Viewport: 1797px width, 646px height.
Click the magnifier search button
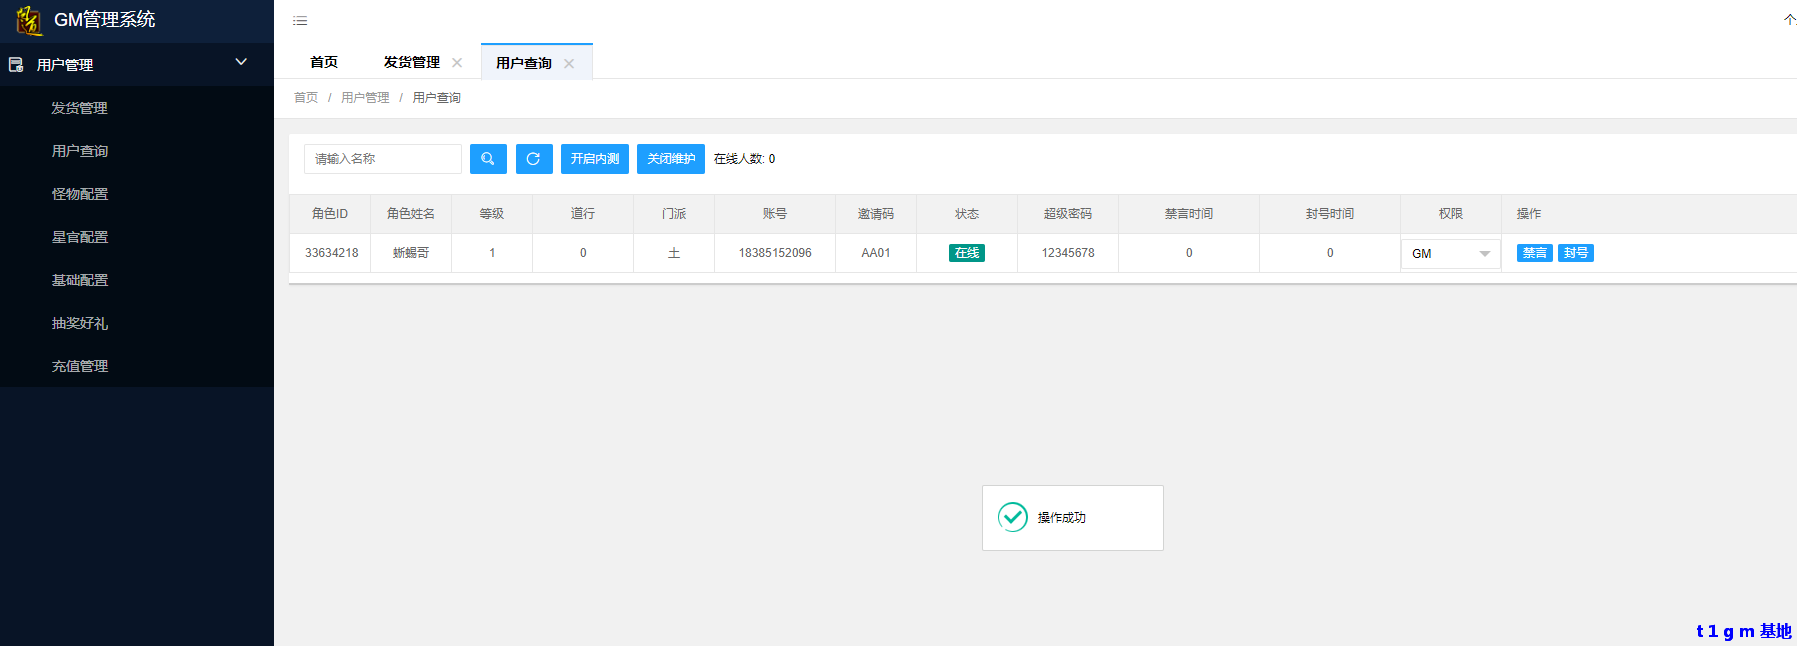[488, 159]
